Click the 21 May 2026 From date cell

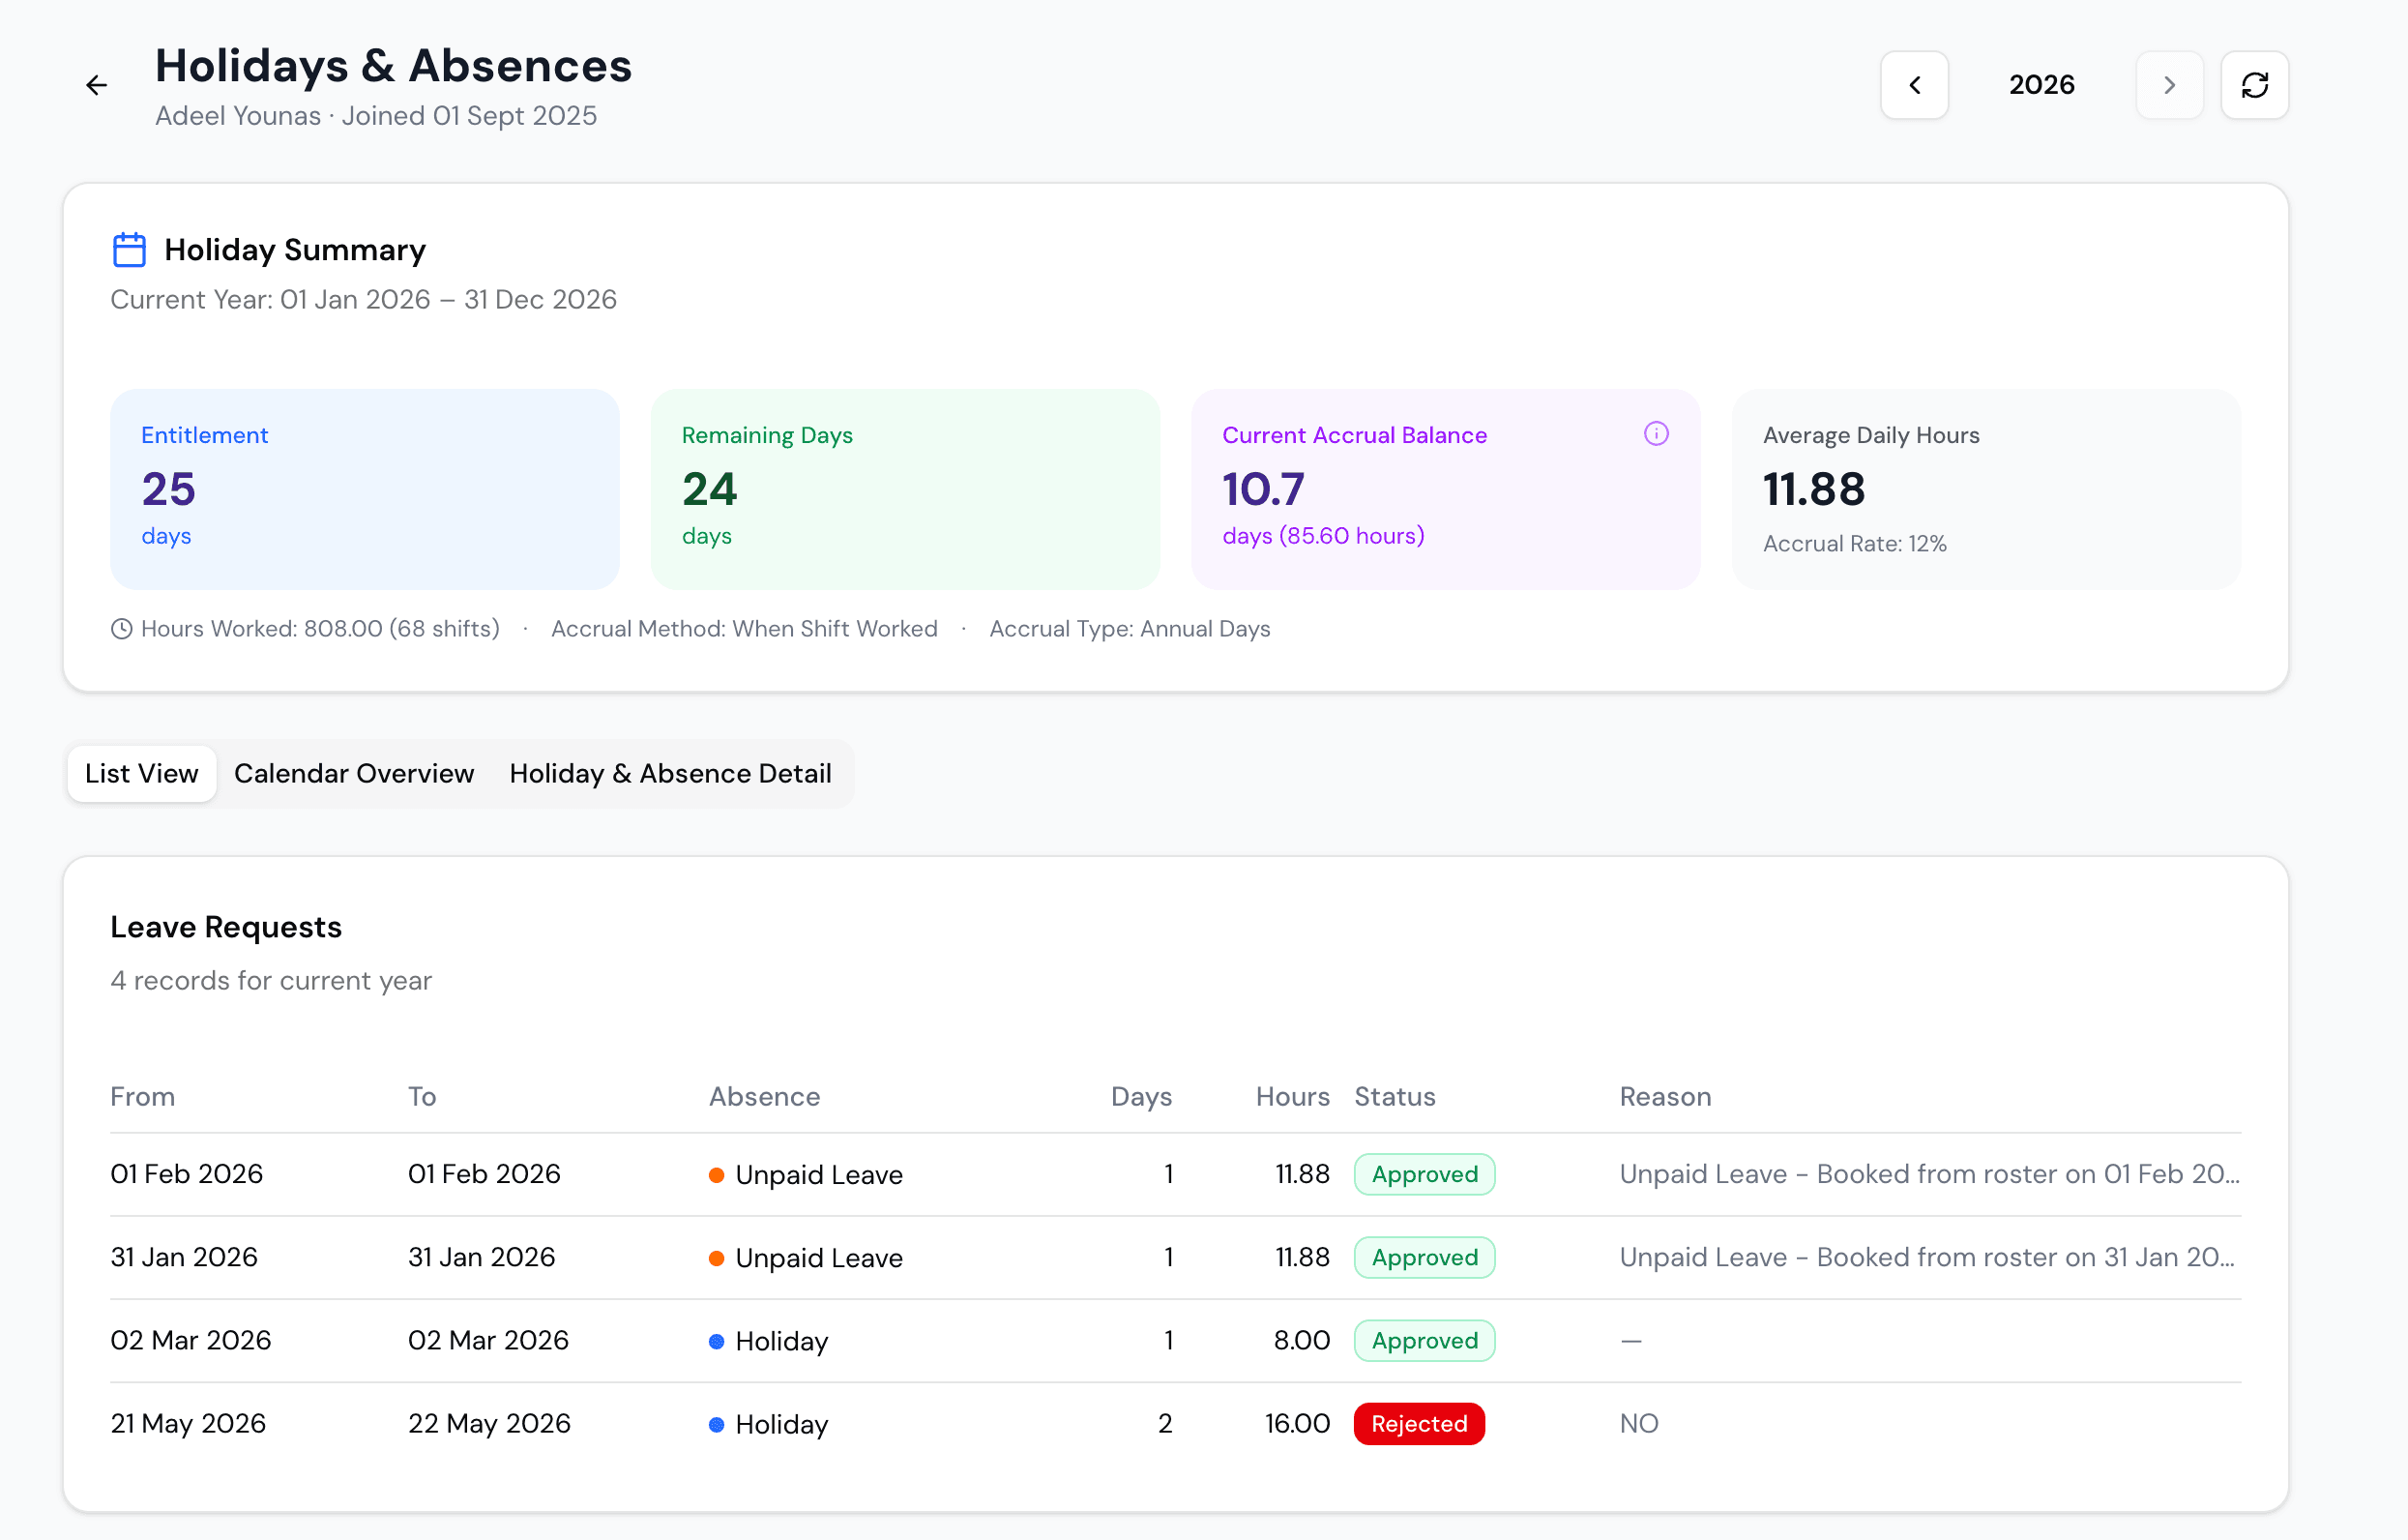[188, 1423]
